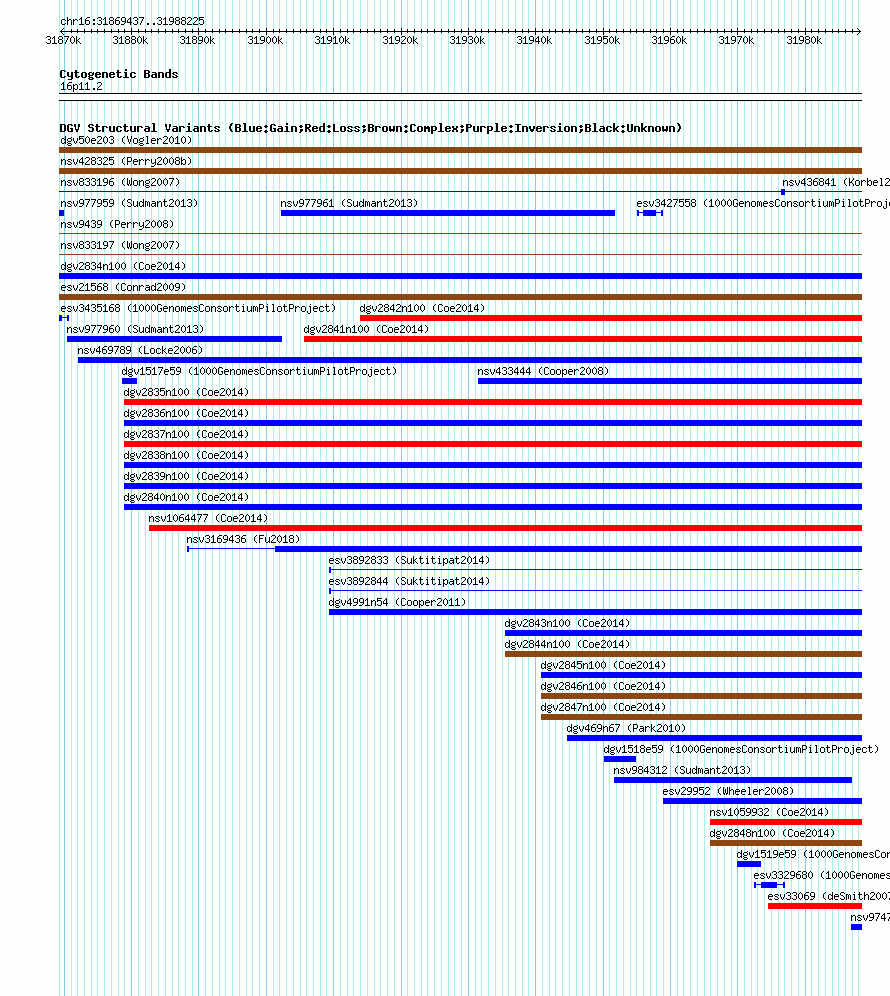Screen dimensions: 890x996
Task: Click the dgv4991n54 (Cooper2011) label
Action: coord(397,602)
